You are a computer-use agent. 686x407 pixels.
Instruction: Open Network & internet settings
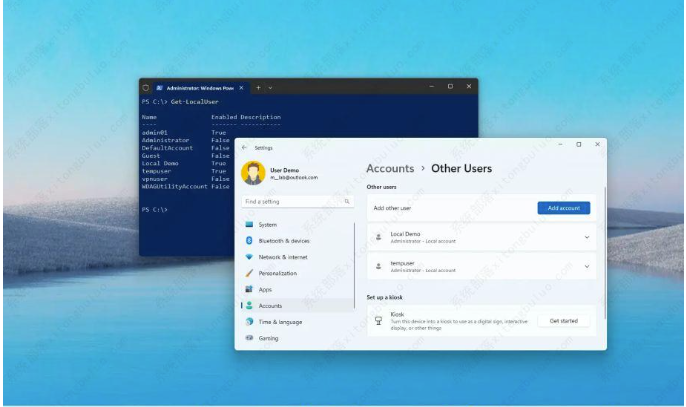point(298,257)
